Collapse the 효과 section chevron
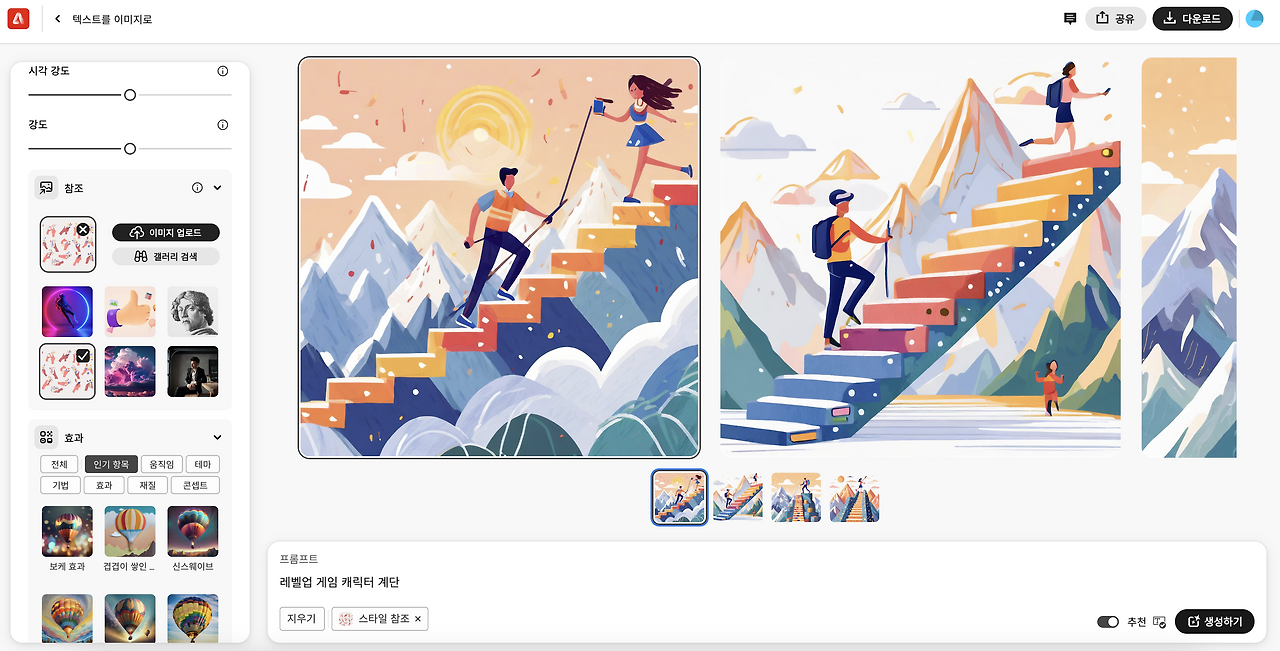Image resolution: width=1280 pixels, height=651 pixels. (218, 437)
